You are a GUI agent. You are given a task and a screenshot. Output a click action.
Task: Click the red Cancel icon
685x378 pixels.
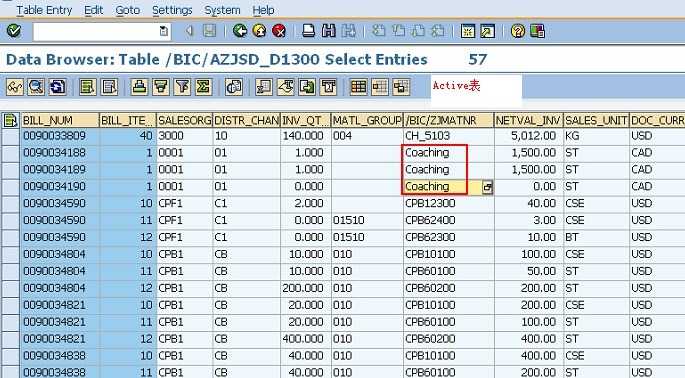(x=279, y=31)
